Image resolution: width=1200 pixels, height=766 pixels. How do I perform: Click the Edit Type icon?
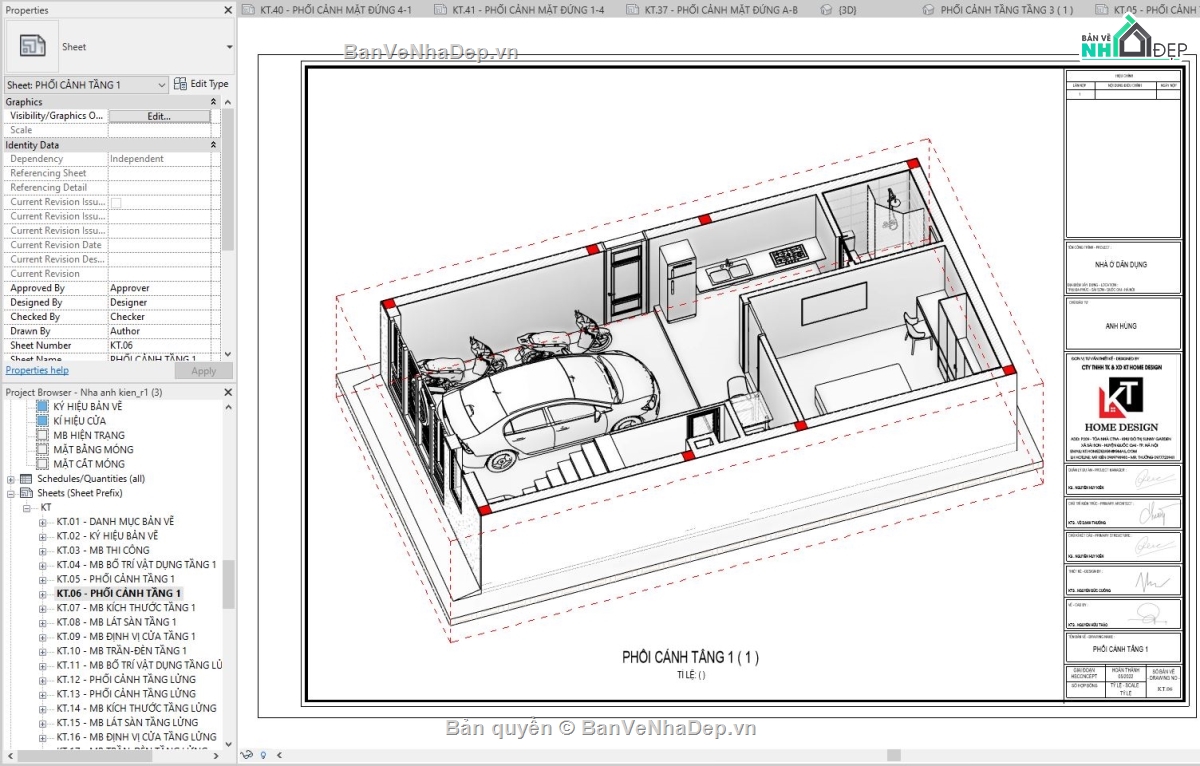(x=180, y=84)
